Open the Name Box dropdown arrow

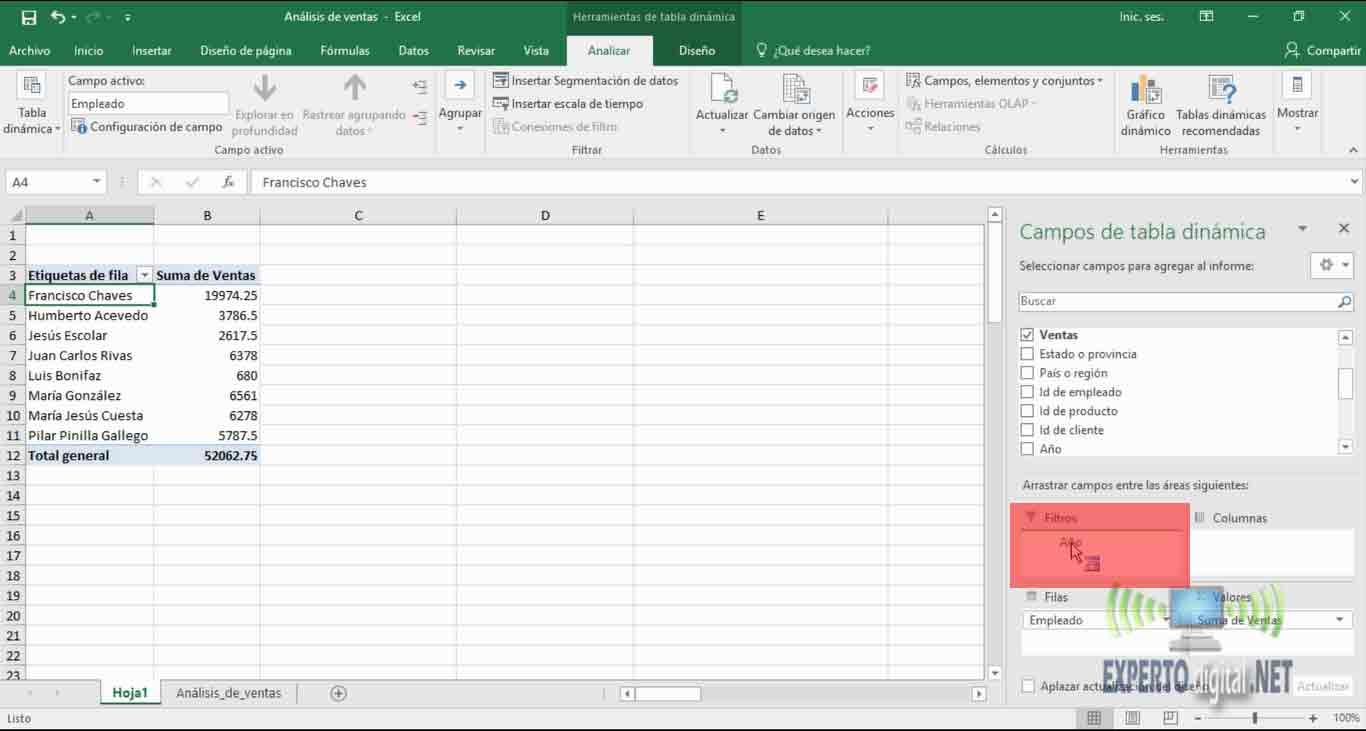(x=97, y=182)
